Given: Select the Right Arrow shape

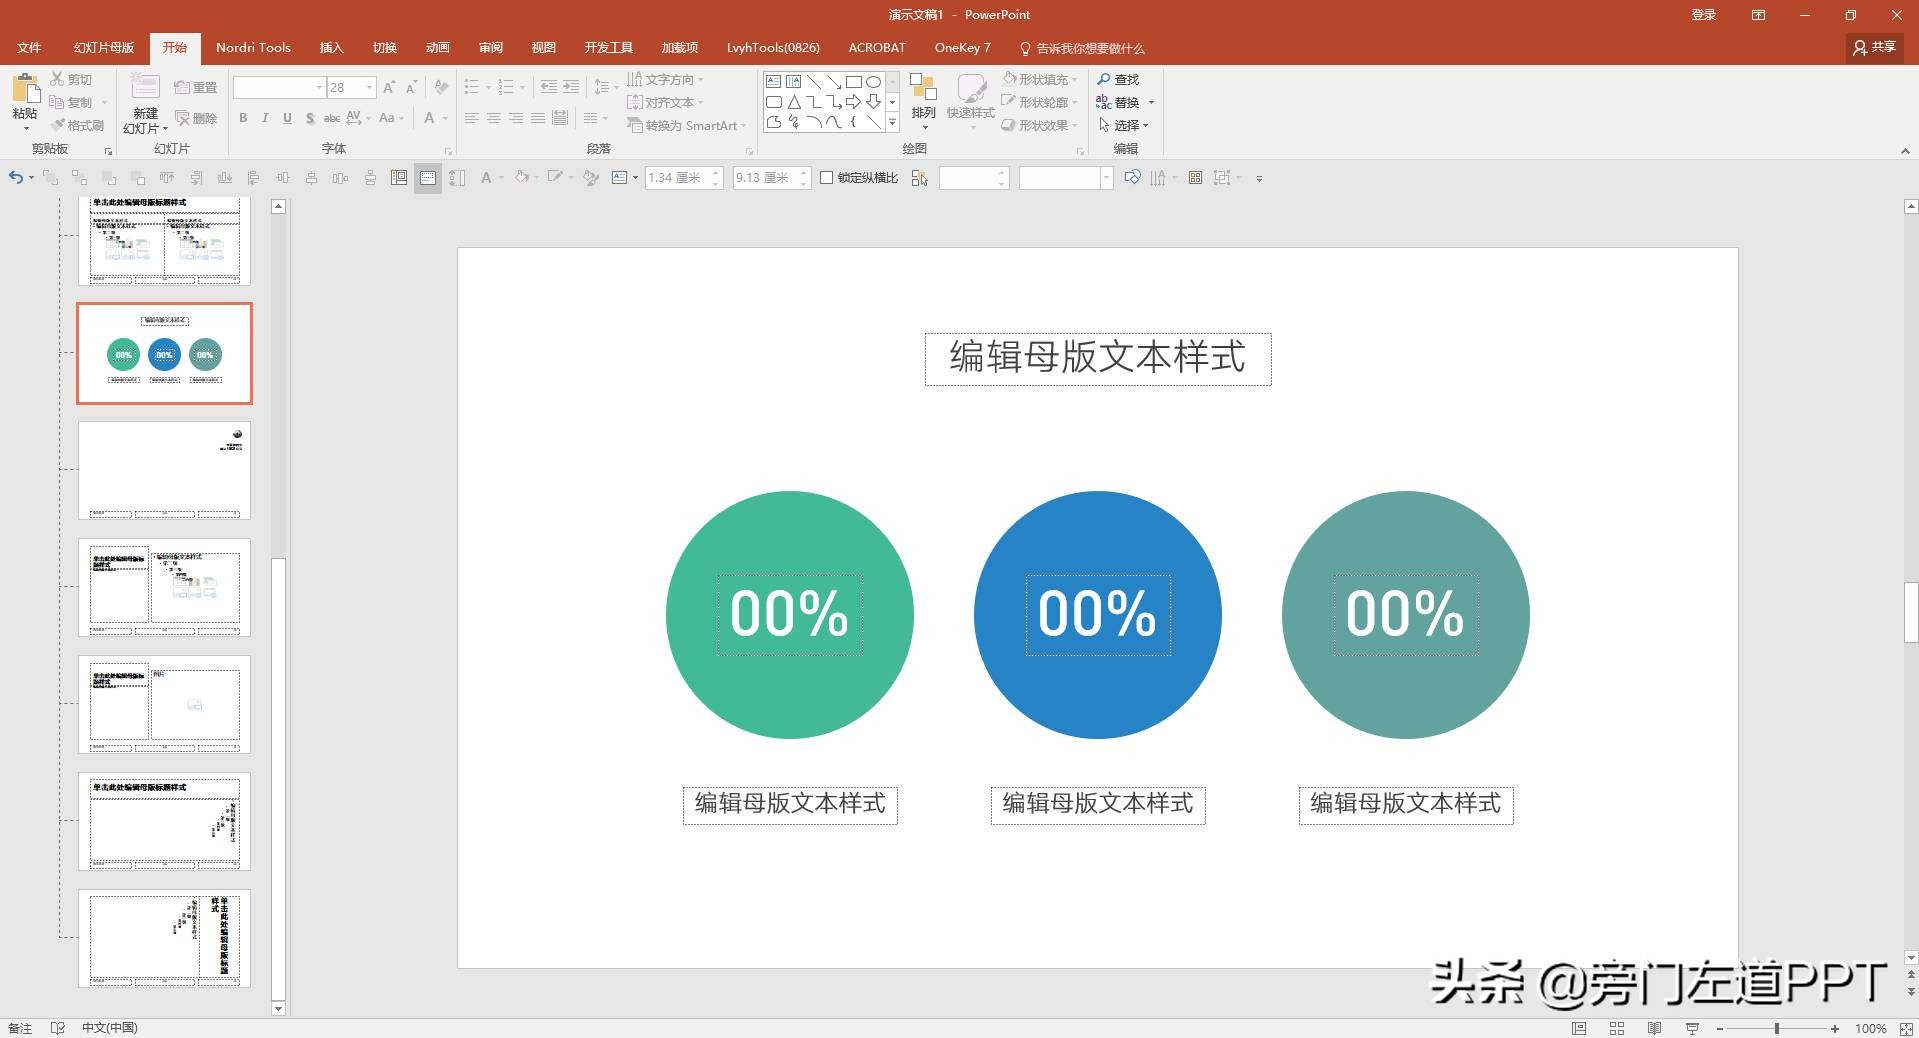Looking at the screenshot, I should click(853, 102).
